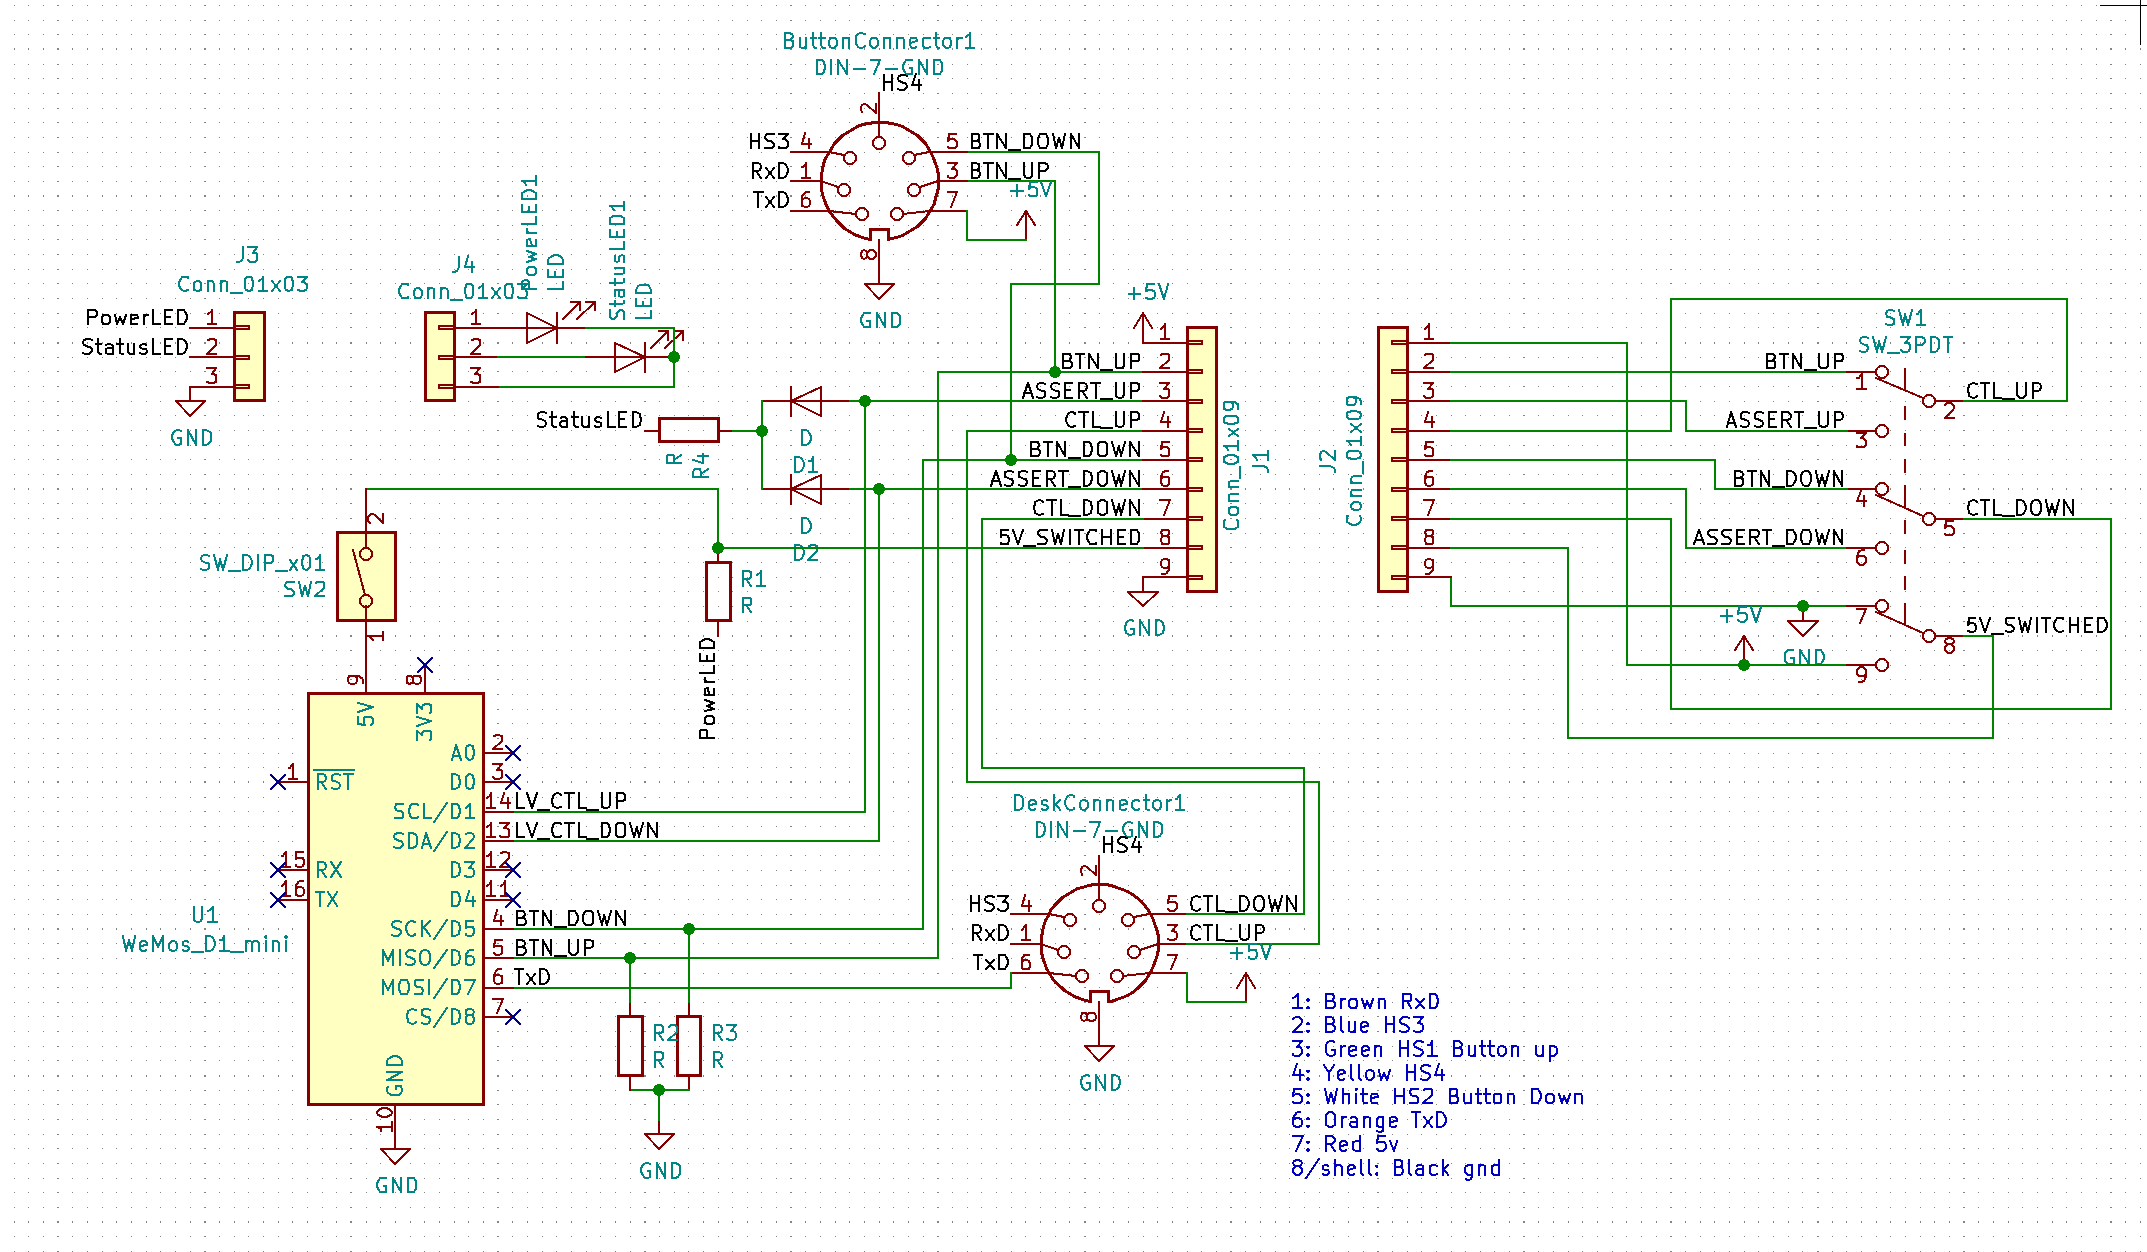Click the vertical 'PowerLED' label below R1
2147x1252 pixels.
708,688
